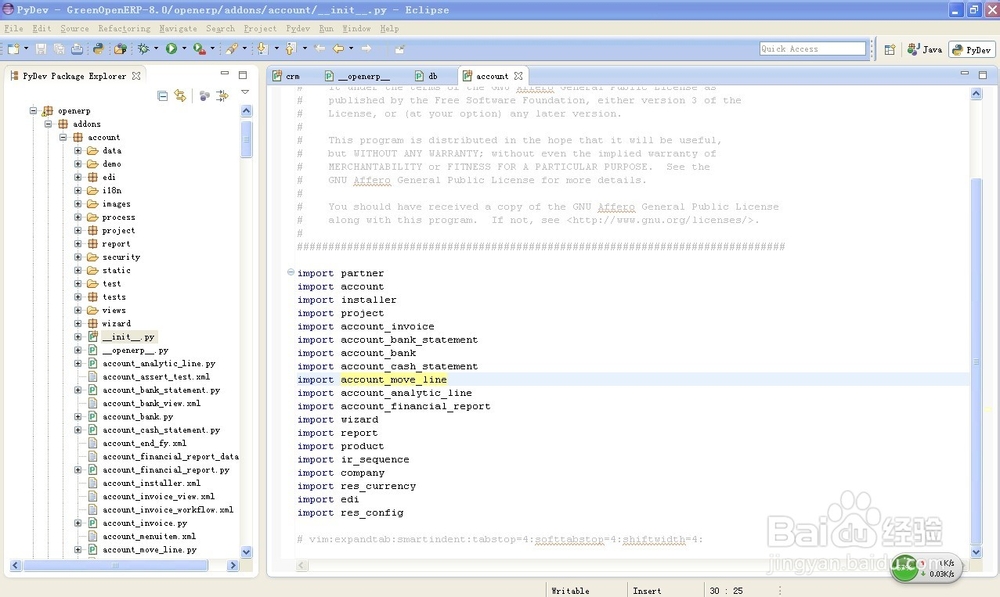Open the Debug configurations dropdown arrow
Image resolution: width=1000 pixels, height=597 pixels.
[156, 48]
